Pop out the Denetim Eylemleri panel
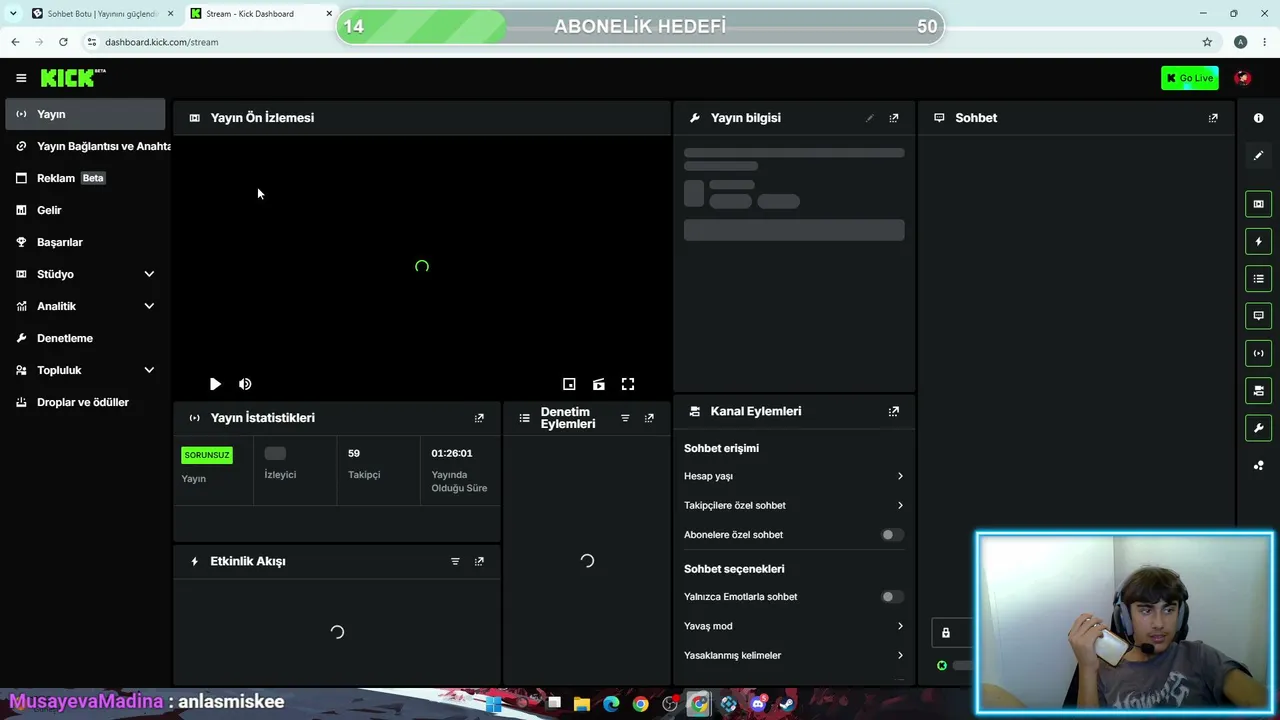The width and height of the screenshot is (1280, 720). point(649,418)
